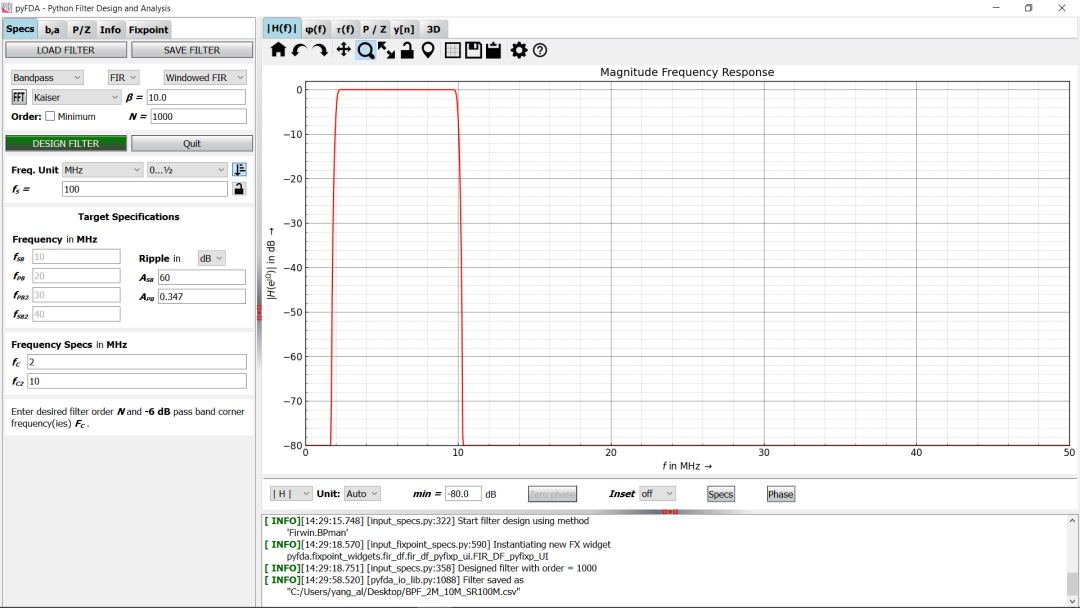Go back to previous plot view
The width and height of the screenshot is (1080, 608).
point(299,50)
